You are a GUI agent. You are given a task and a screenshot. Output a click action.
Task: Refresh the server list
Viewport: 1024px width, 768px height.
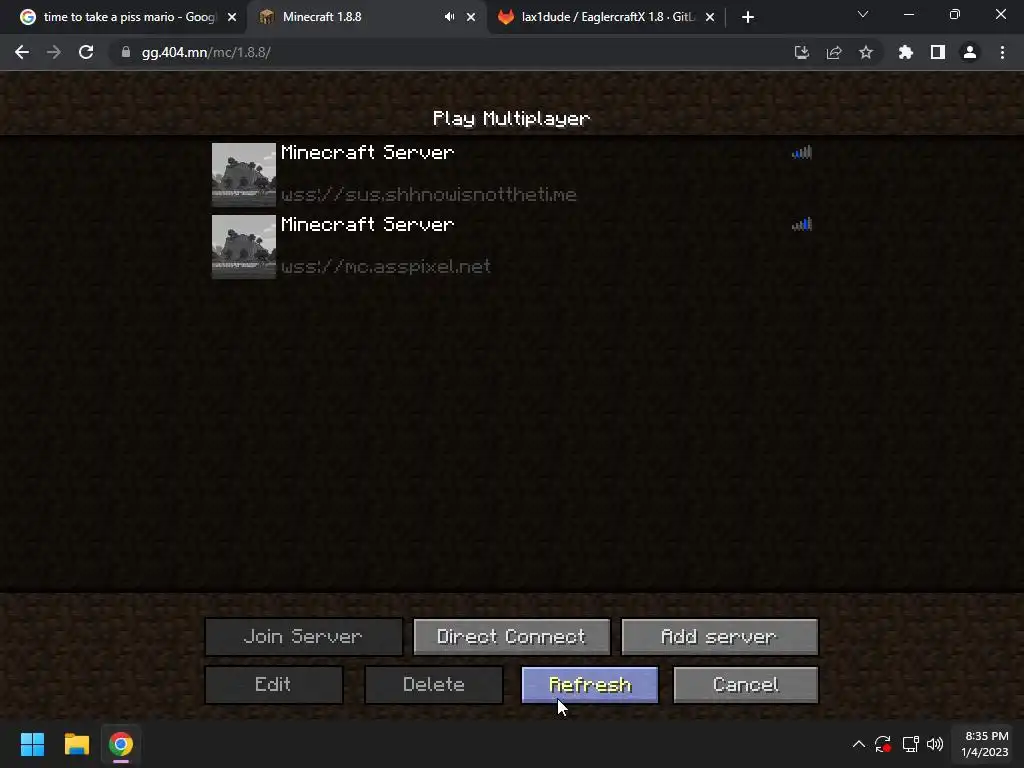click(x=590, y=685)
